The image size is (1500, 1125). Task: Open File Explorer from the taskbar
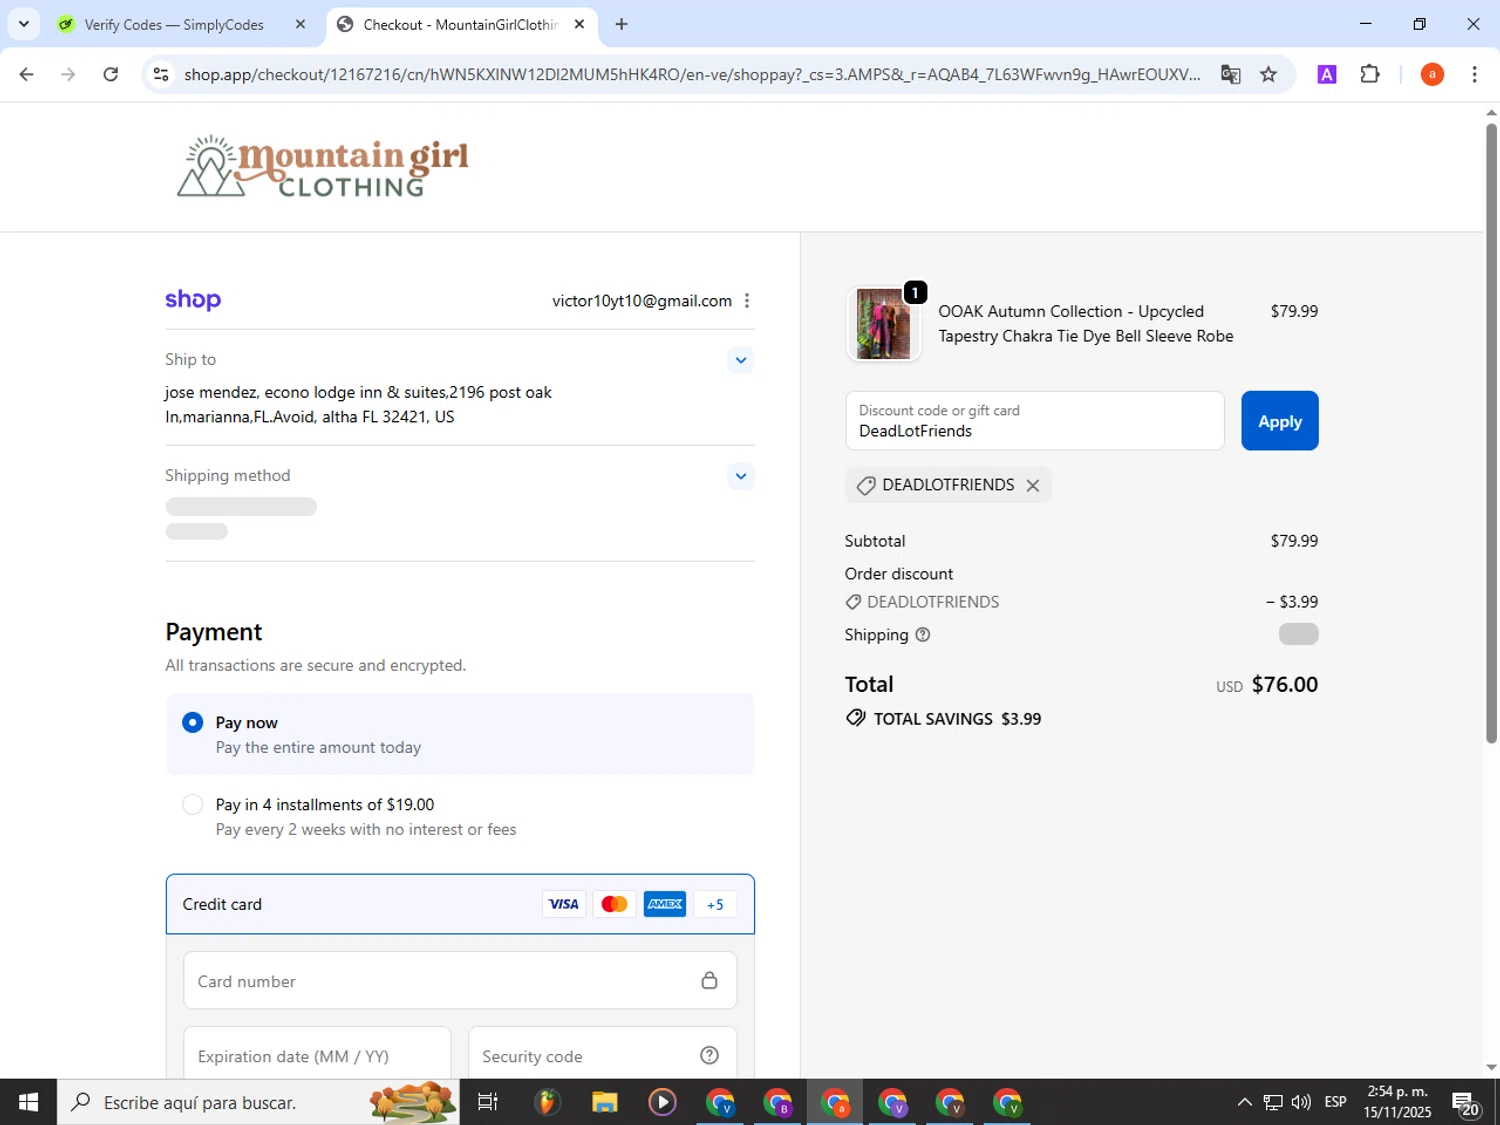604,1102
